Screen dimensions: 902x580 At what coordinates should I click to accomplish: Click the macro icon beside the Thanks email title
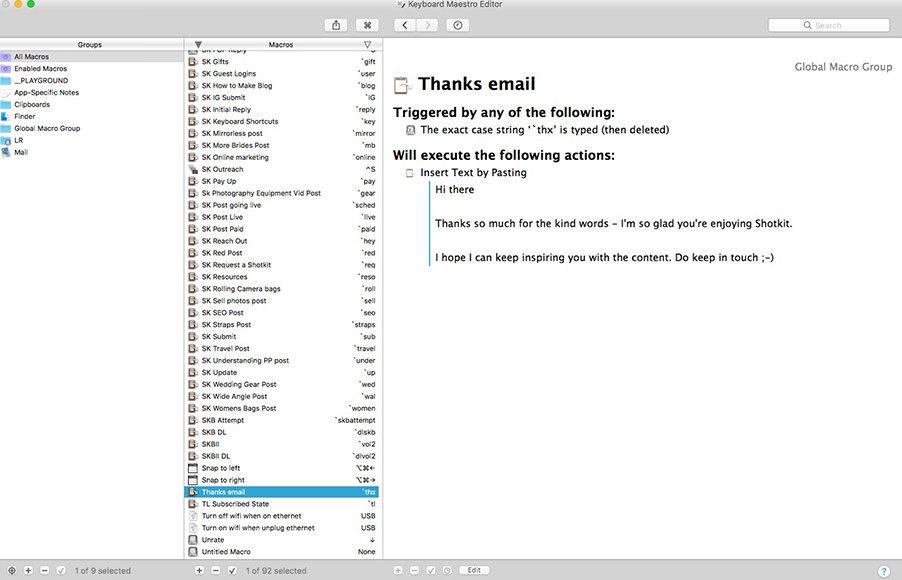(x=402, y=85)
